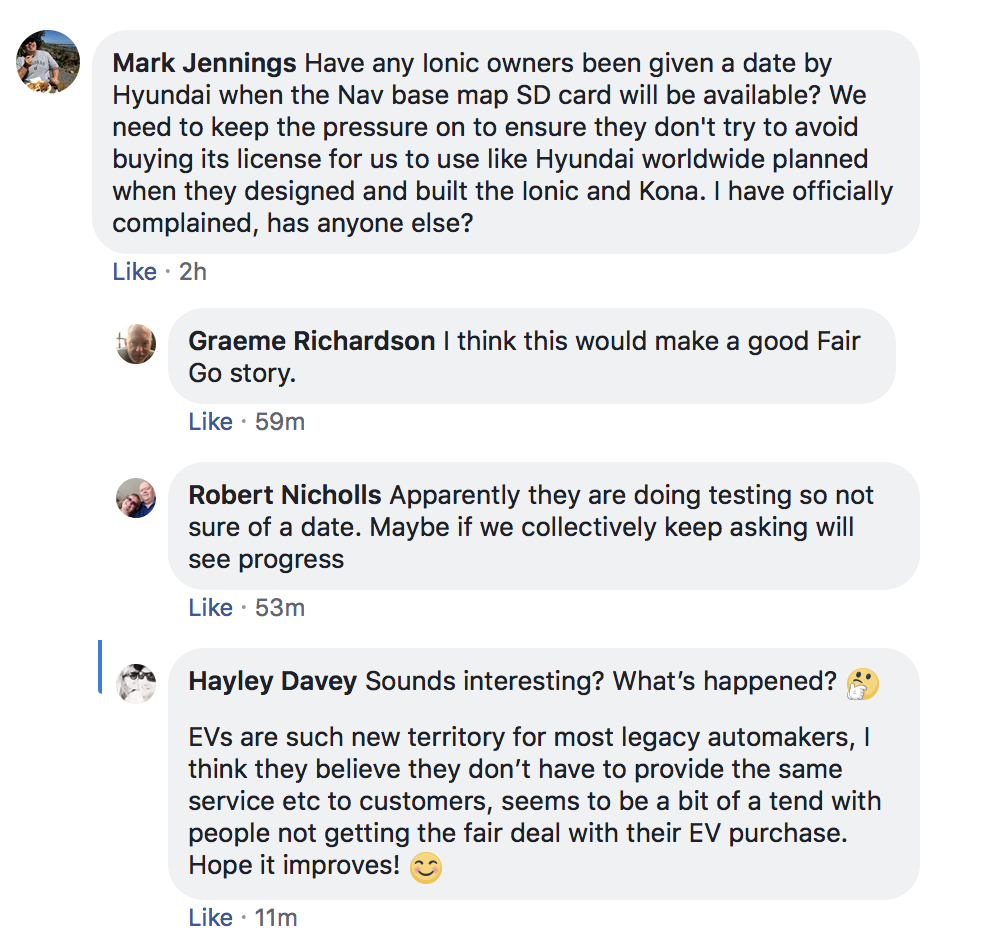Viewport: 984px width, 948px height.
Task: Click the thinking face emoji
Action: [862, 684]
